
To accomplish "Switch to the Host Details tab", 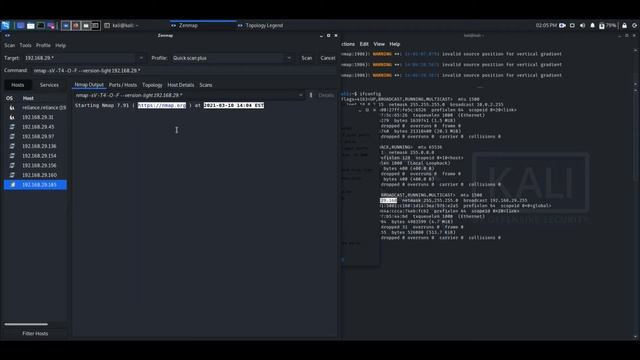I will pyautogui.click(x=181, y=85).
